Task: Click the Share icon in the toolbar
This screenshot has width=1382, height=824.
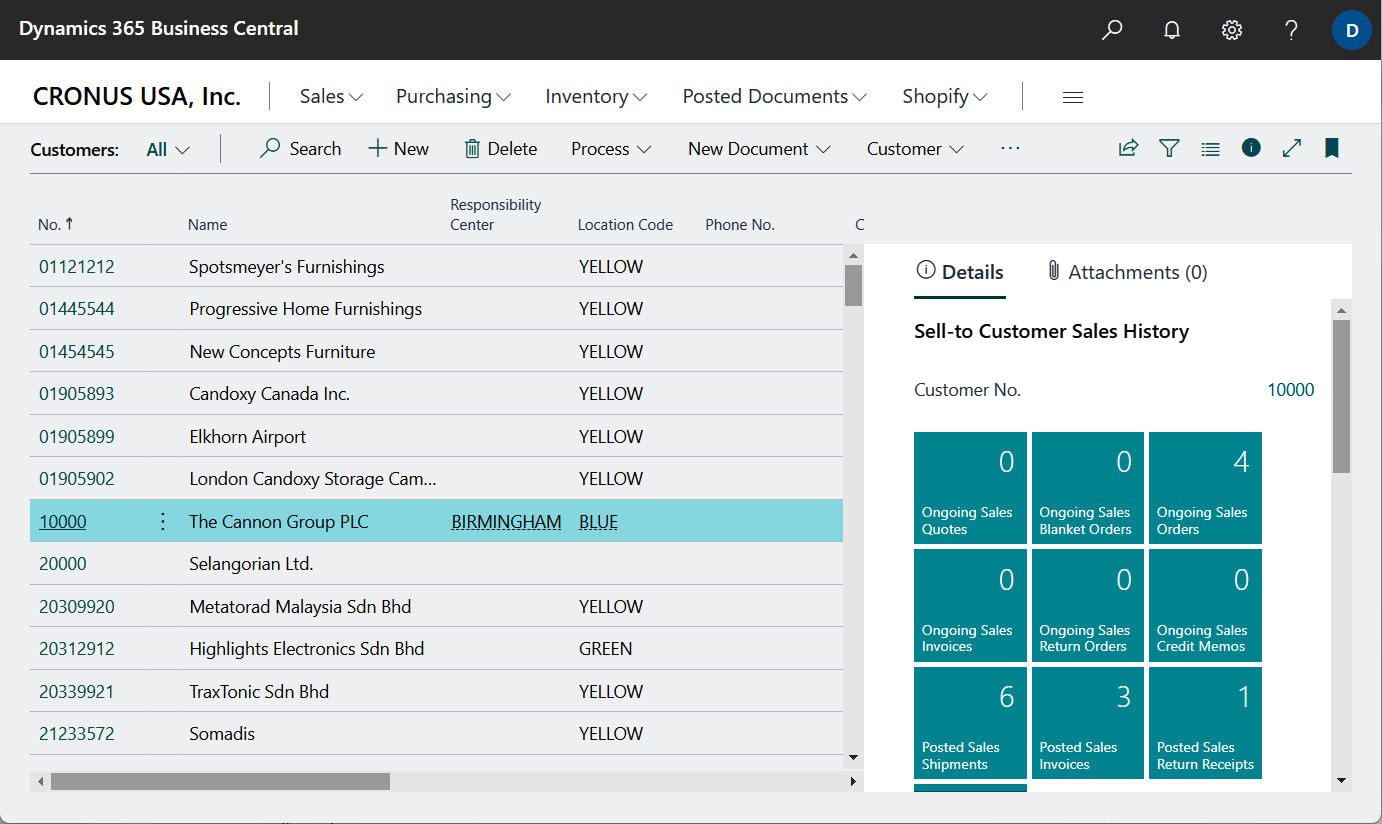Action: point(1128,148)
